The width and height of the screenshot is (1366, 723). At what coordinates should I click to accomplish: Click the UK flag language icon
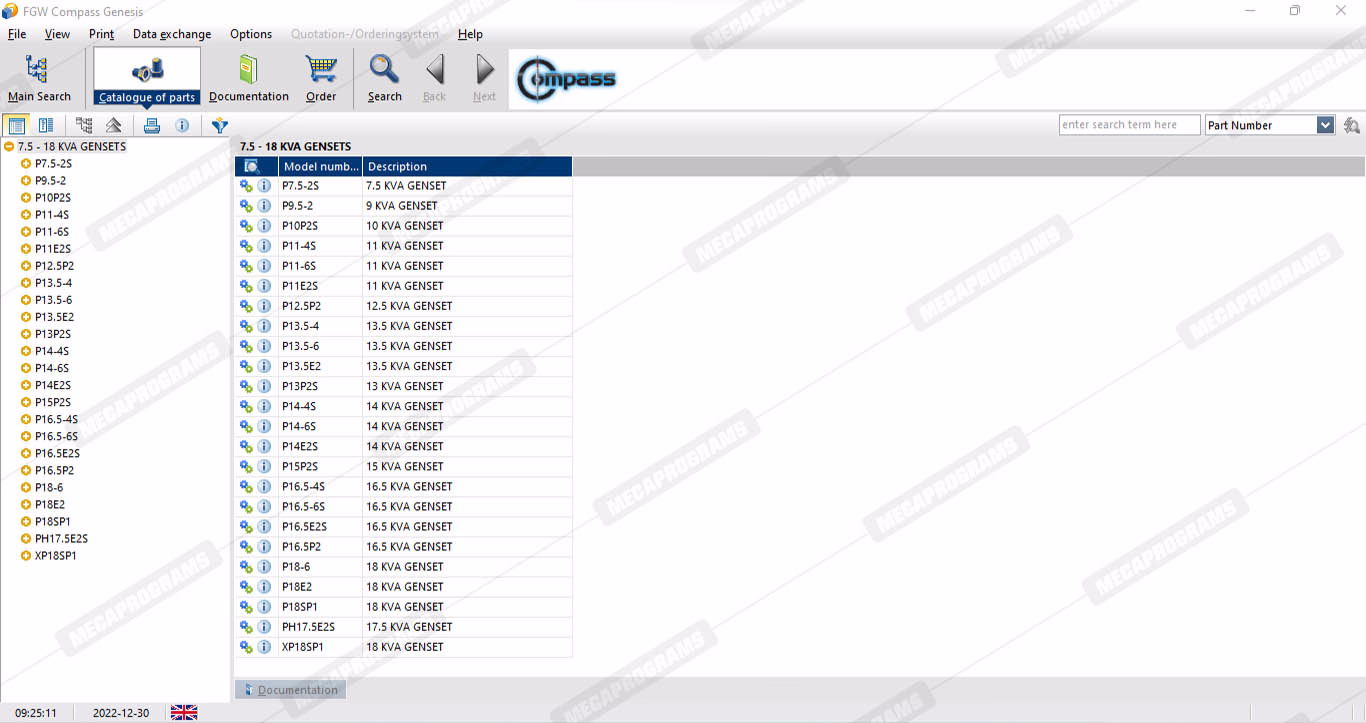(x=184, y=712)
